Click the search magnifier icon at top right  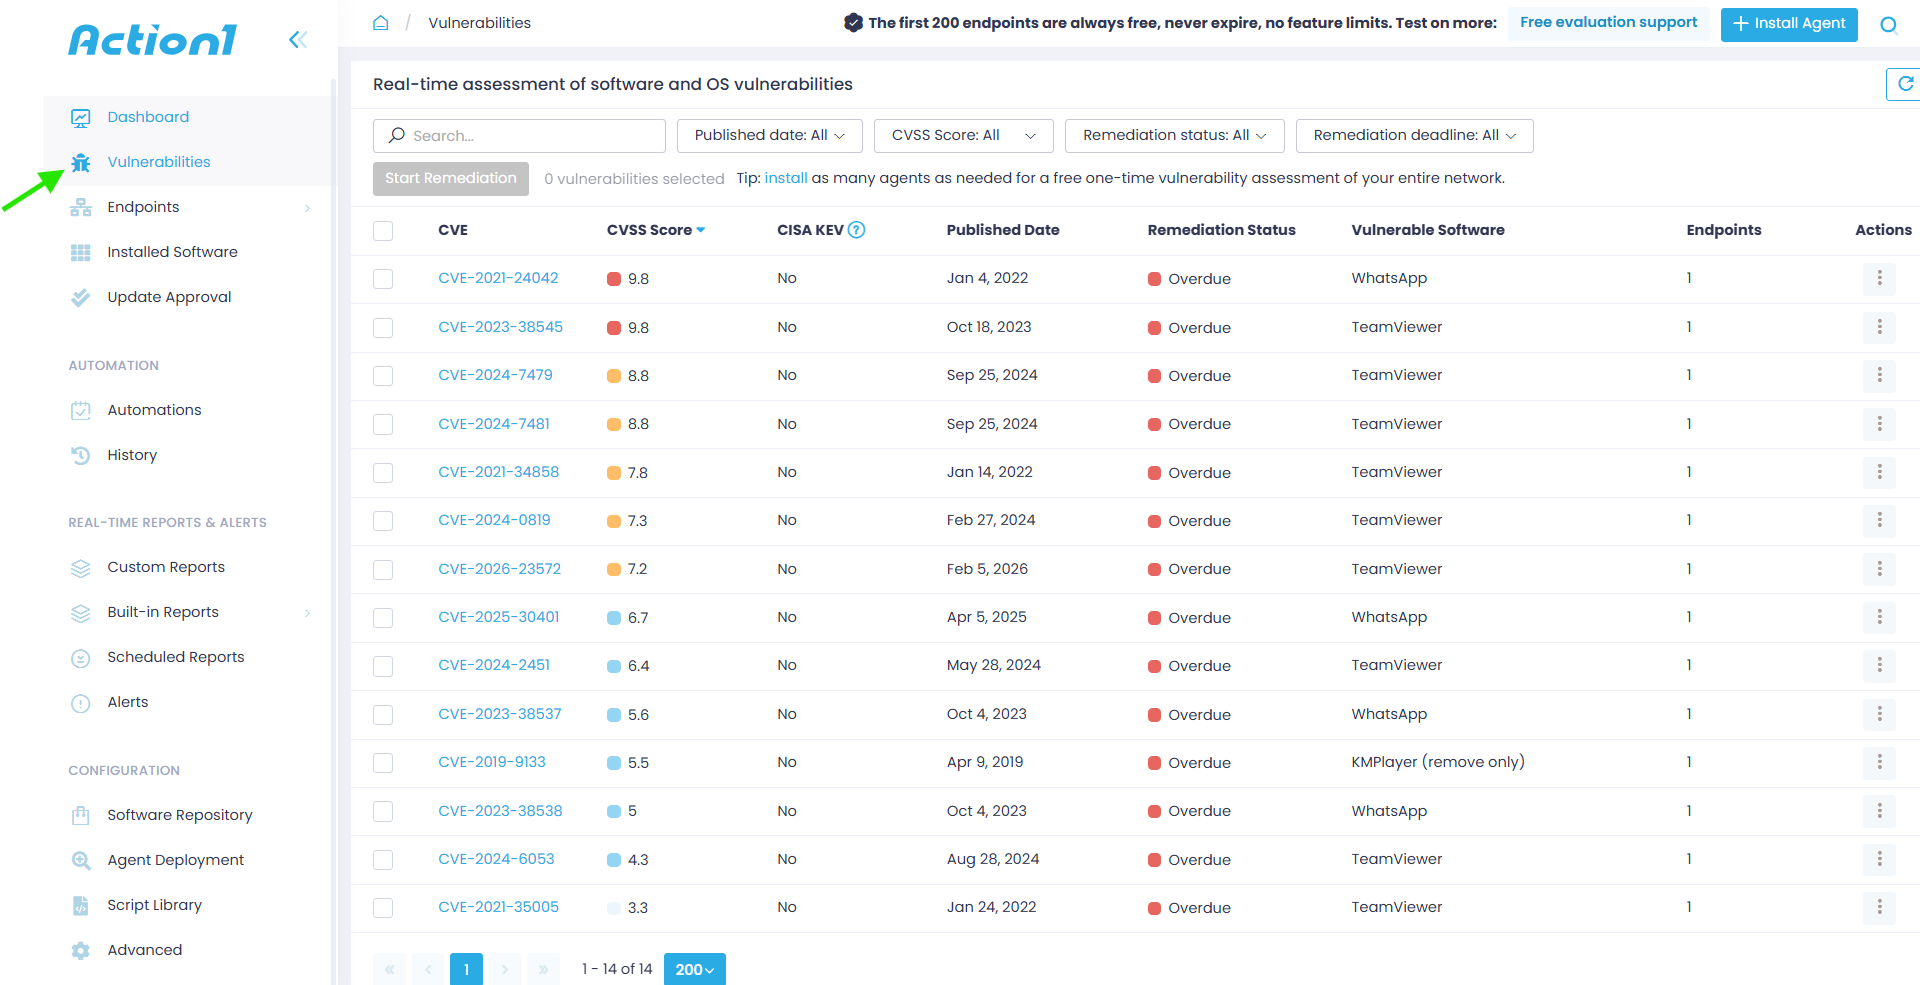(1888, 25)
